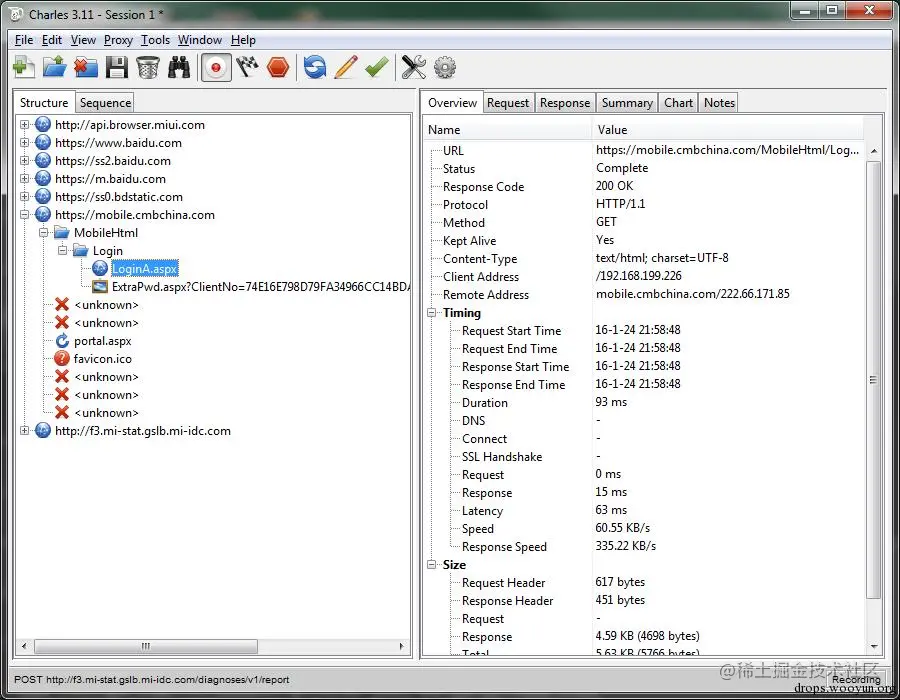Edit selected request with the pencil icon
Viewport: 900px width, 700px height.
(346, 67)
